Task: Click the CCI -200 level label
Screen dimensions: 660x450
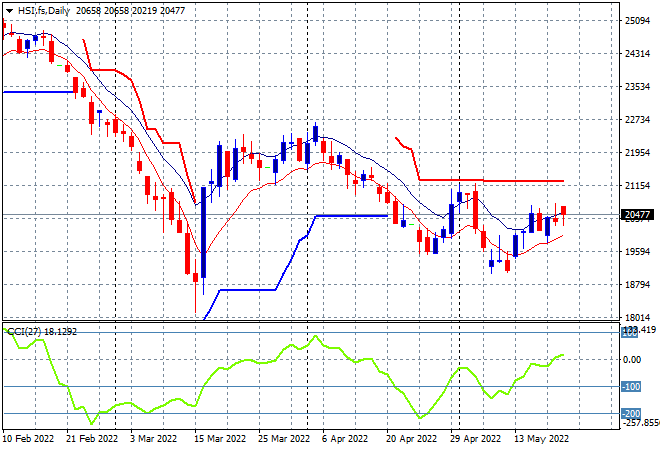Action: (x=631, y=413)
